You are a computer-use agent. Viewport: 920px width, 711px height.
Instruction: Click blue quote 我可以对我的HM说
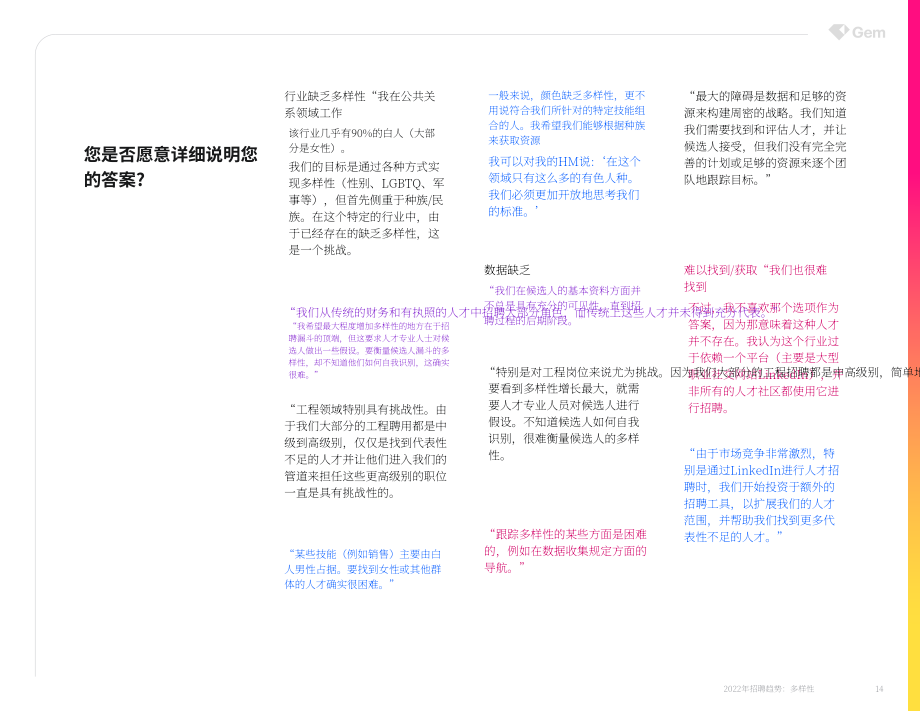(564, 187)
